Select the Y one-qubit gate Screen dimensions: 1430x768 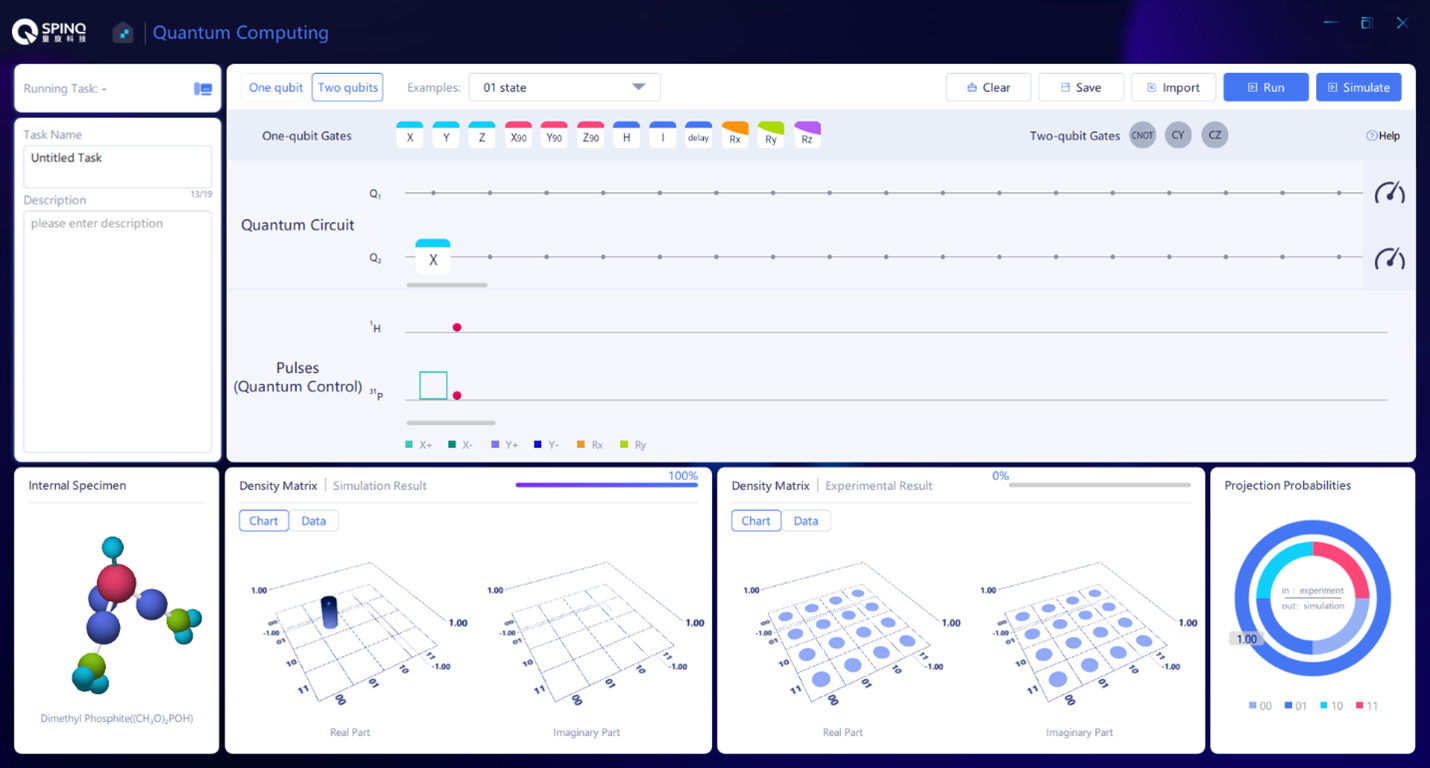[x=446, y=135]
